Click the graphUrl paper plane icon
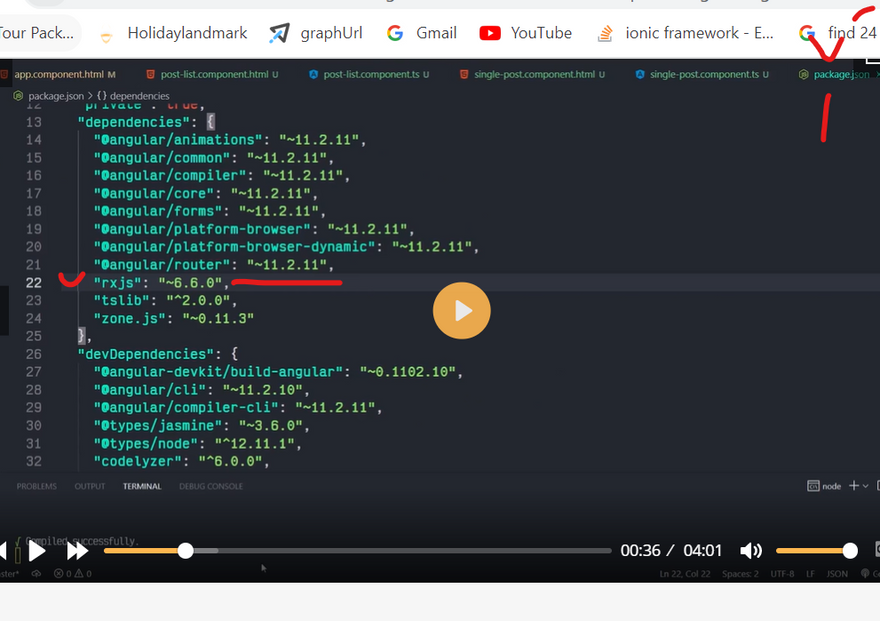This screenshot has width=880, height=621. pos(279,33)
